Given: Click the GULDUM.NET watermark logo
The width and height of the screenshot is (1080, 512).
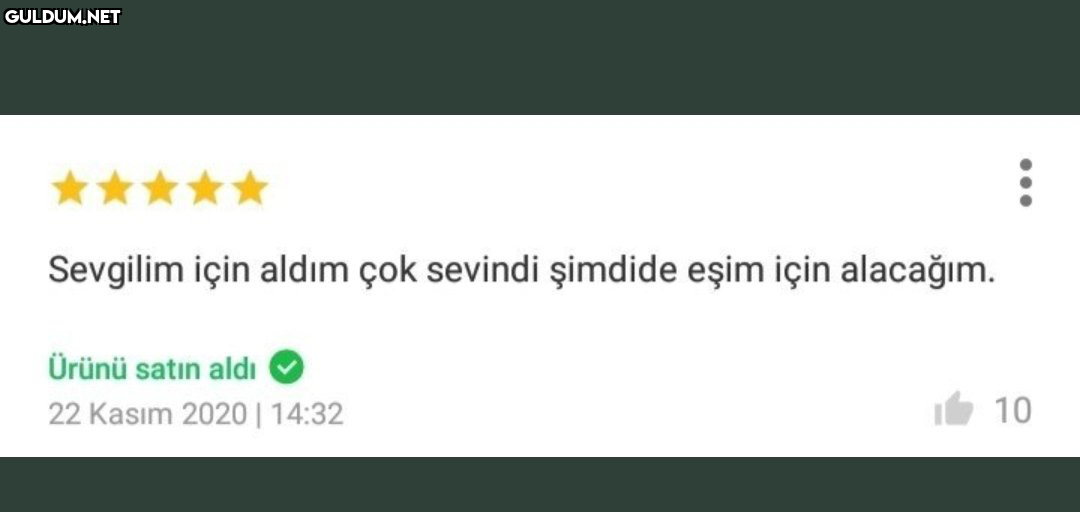Looking at the screenshot, I should (63, 17).
